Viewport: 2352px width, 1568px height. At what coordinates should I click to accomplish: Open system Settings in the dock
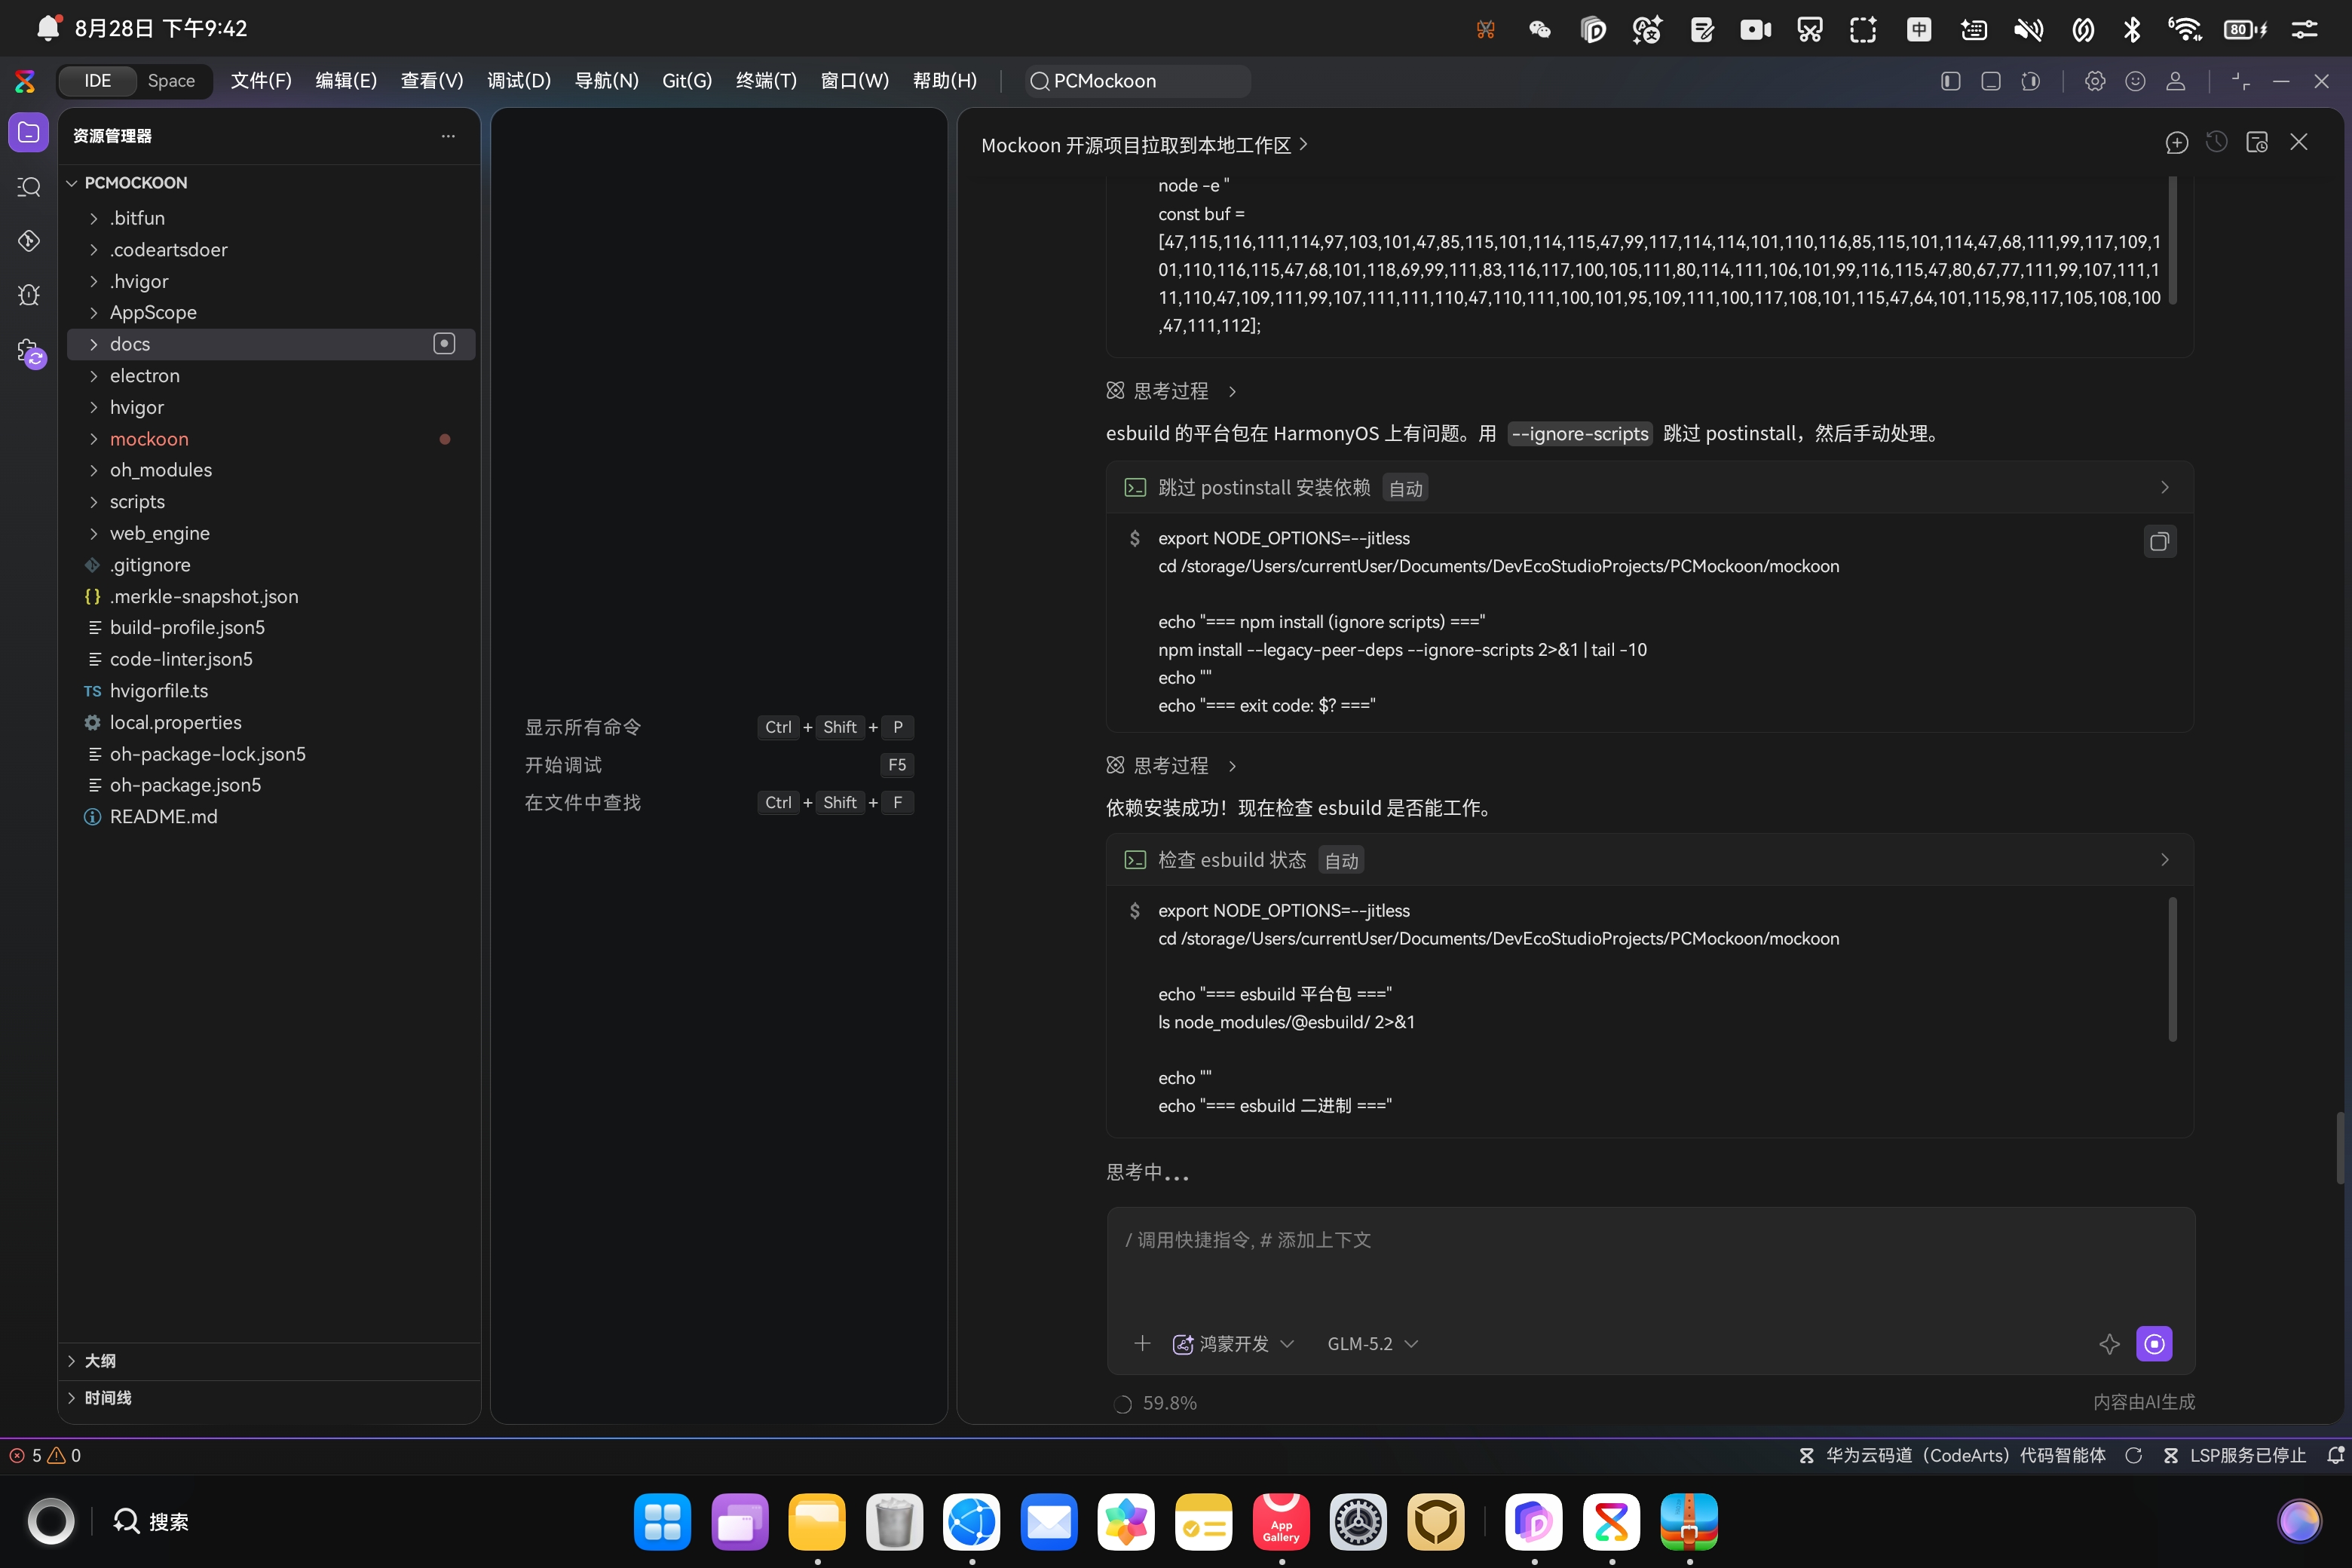tap(1358, 1521)
